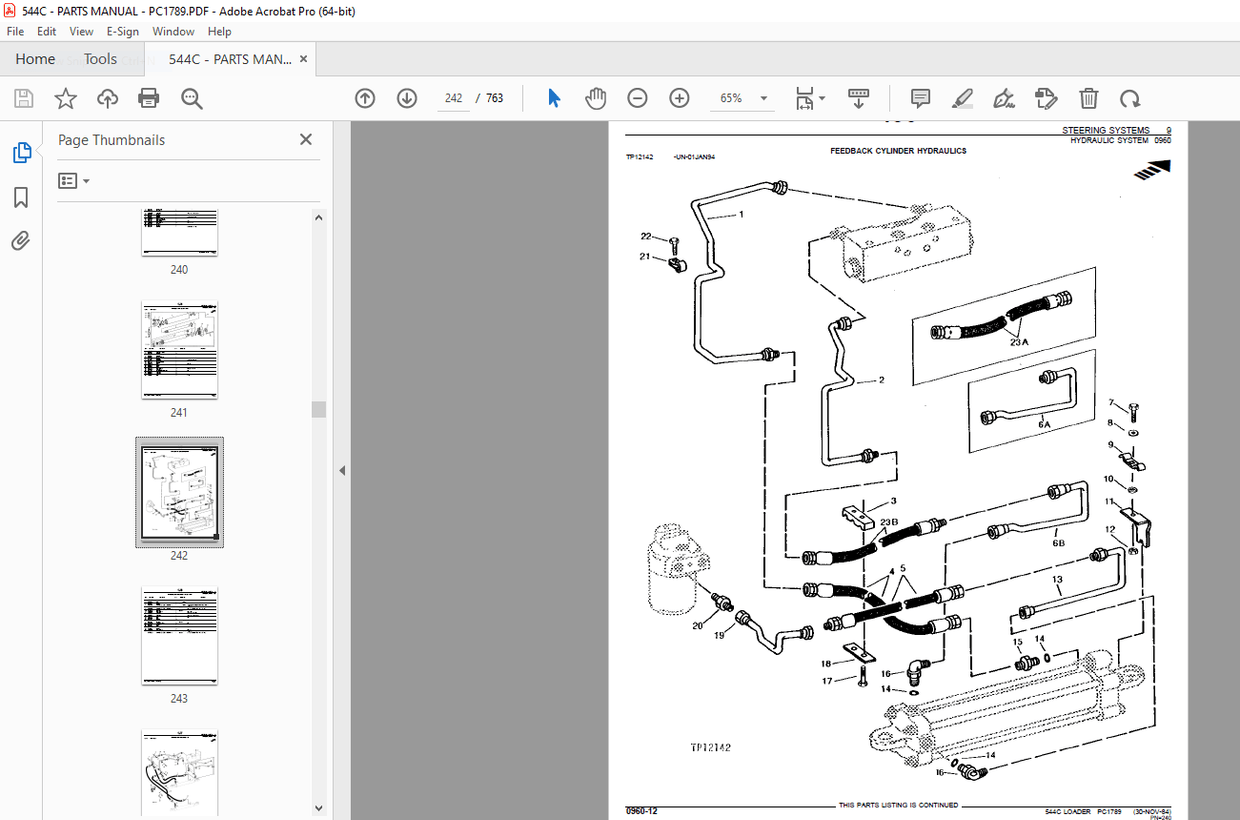
Task: Select the Hand tool
Action: tap(595, 98)
